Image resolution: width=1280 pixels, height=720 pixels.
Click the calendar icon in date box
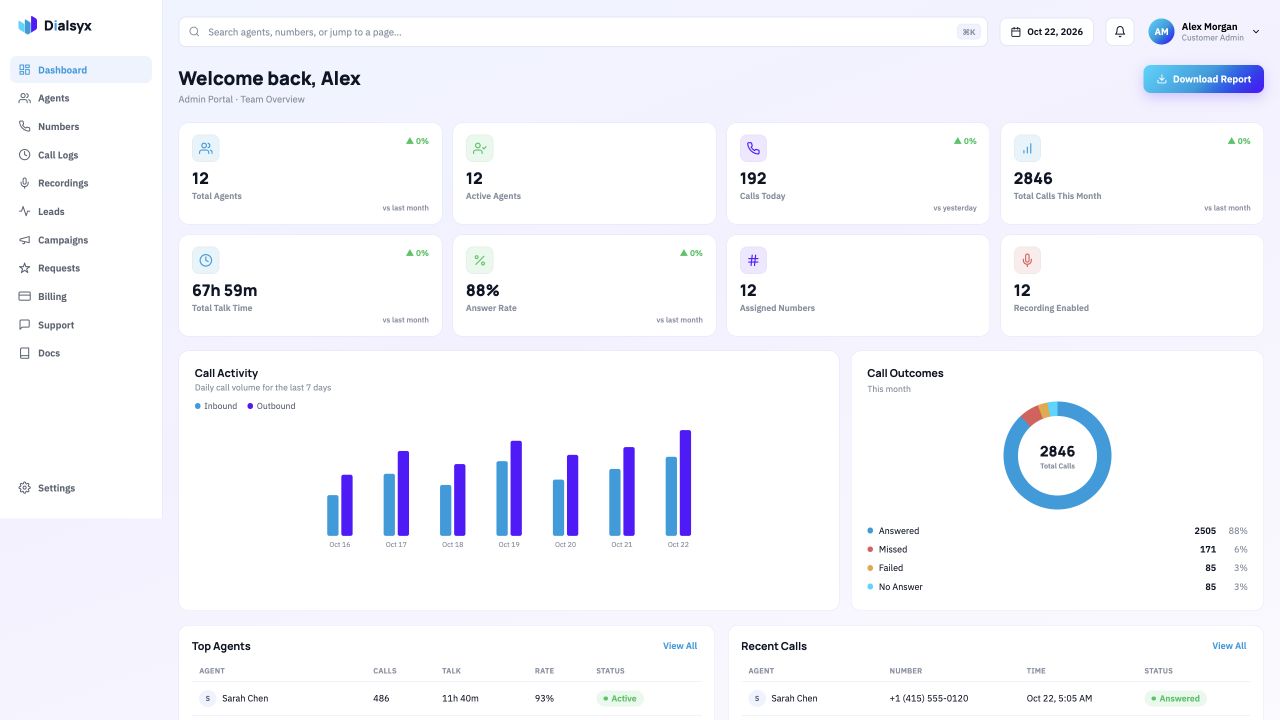pyautogui.click(x=1017, y=32)
